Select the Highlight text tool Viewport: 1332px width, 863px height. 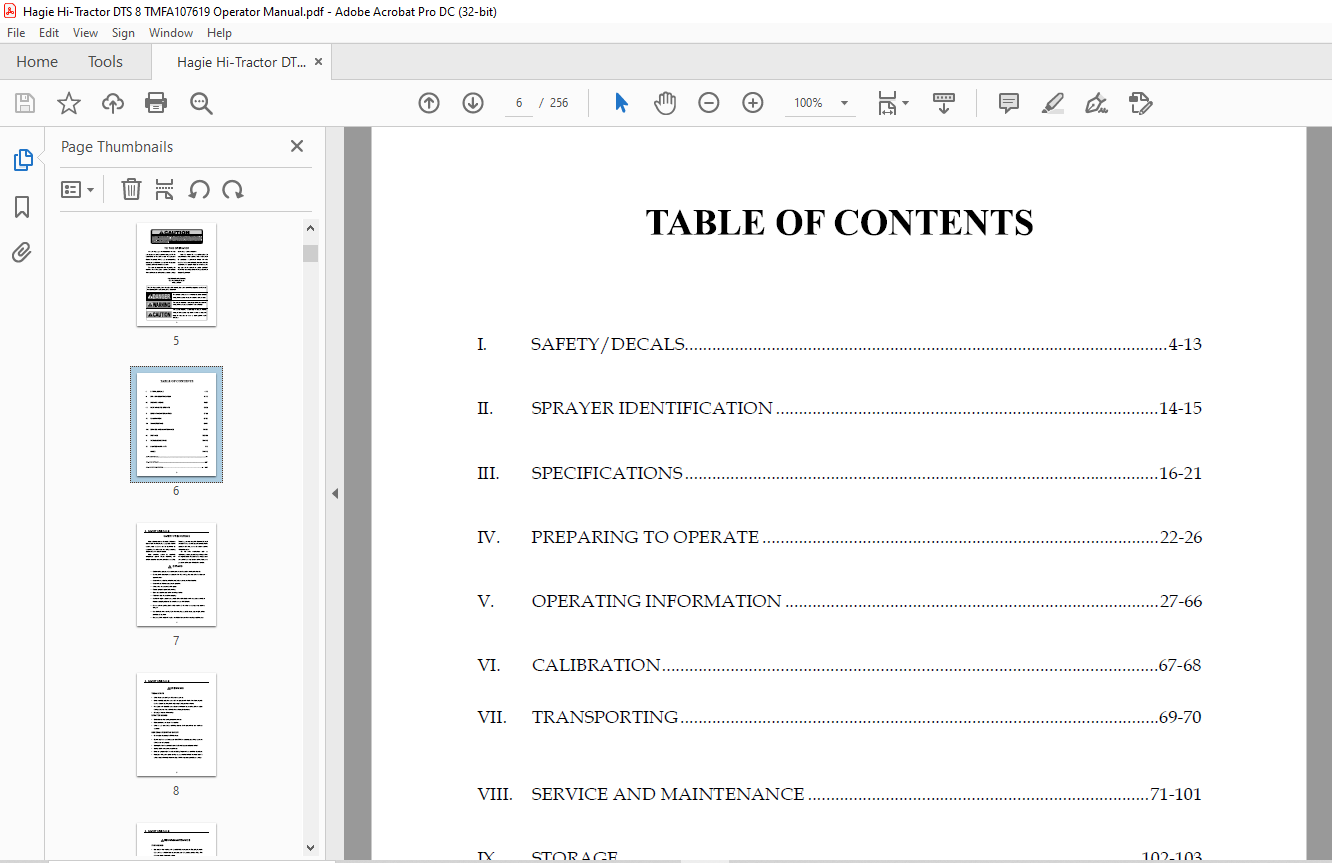point(1052,103)
